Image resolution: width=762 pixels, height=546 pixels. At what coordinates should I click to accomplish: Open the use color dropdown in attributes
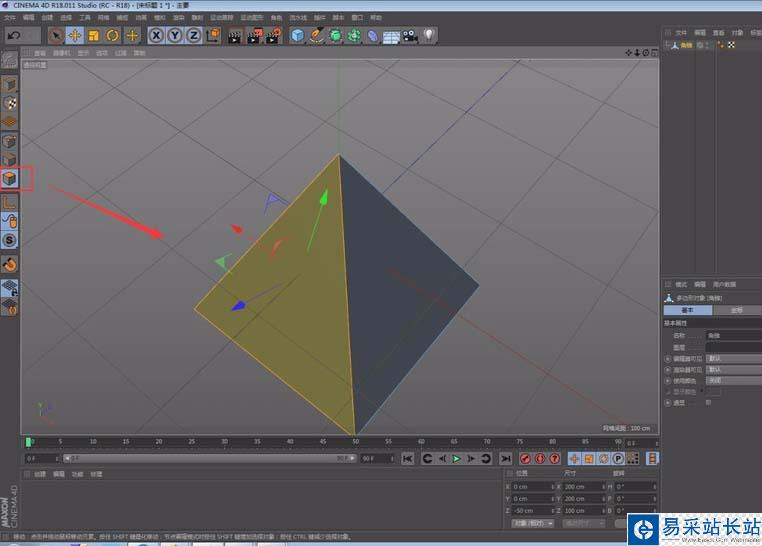(734, 381)
